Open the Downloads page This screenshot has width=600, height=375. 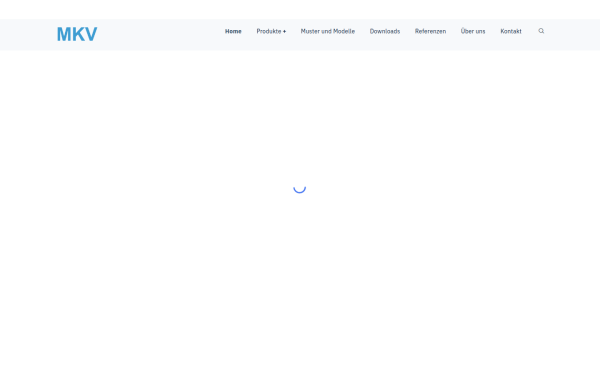pos(385,31)
